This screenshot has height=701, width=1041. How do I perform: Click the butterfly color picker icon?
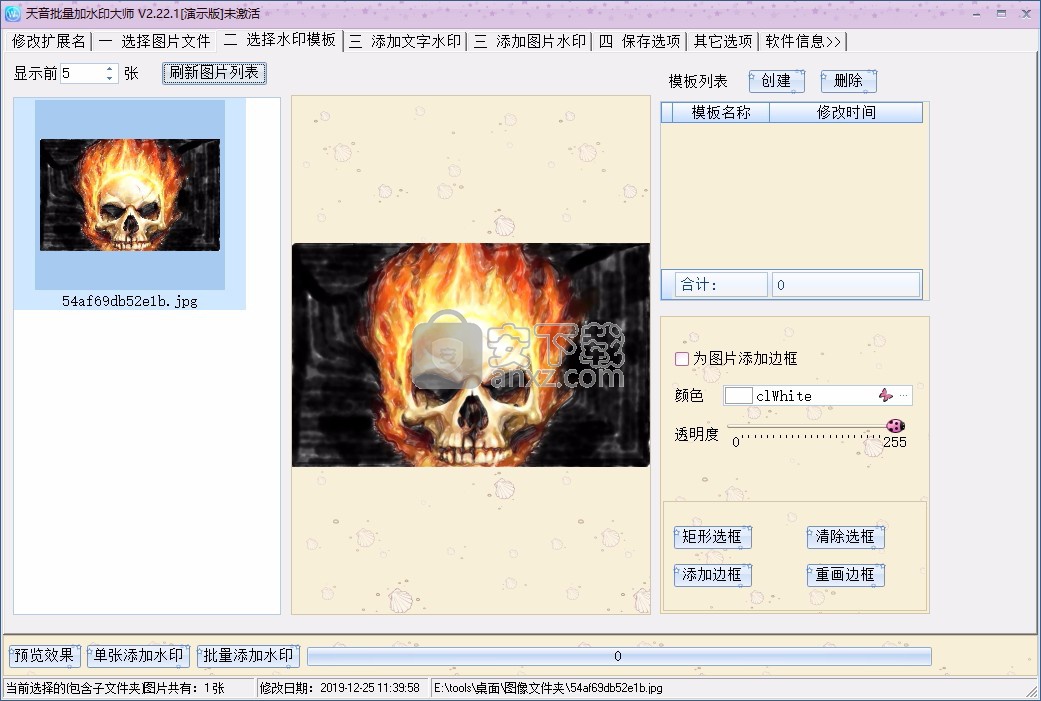click(x=885, y=395)
